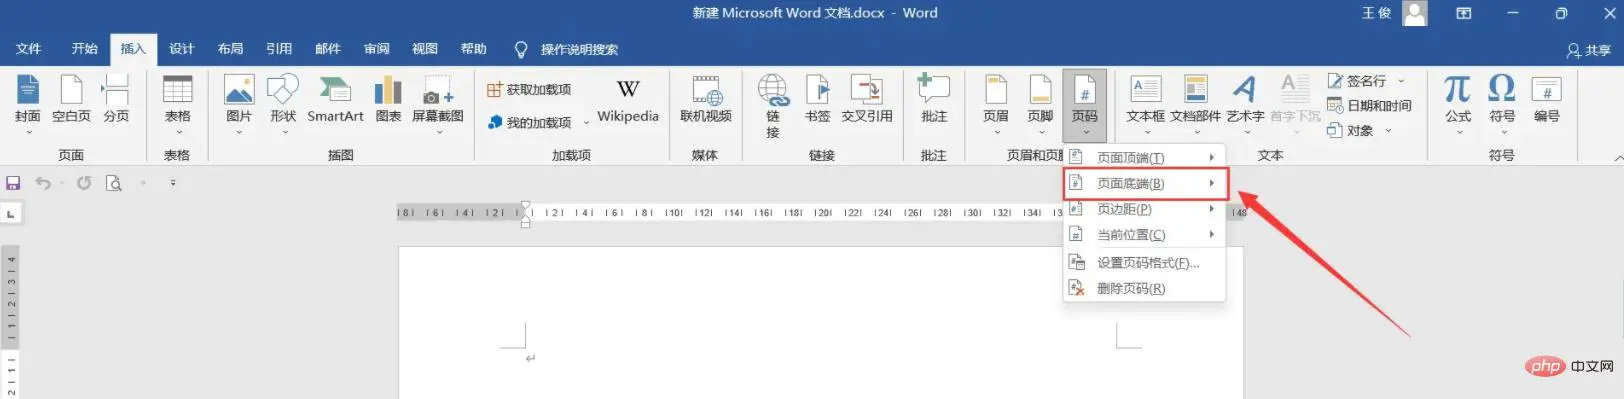The width and height of the screenshot is (1624, 399).
Task: Switch to the Layout (布局) tab
Action: coord(230,49)
